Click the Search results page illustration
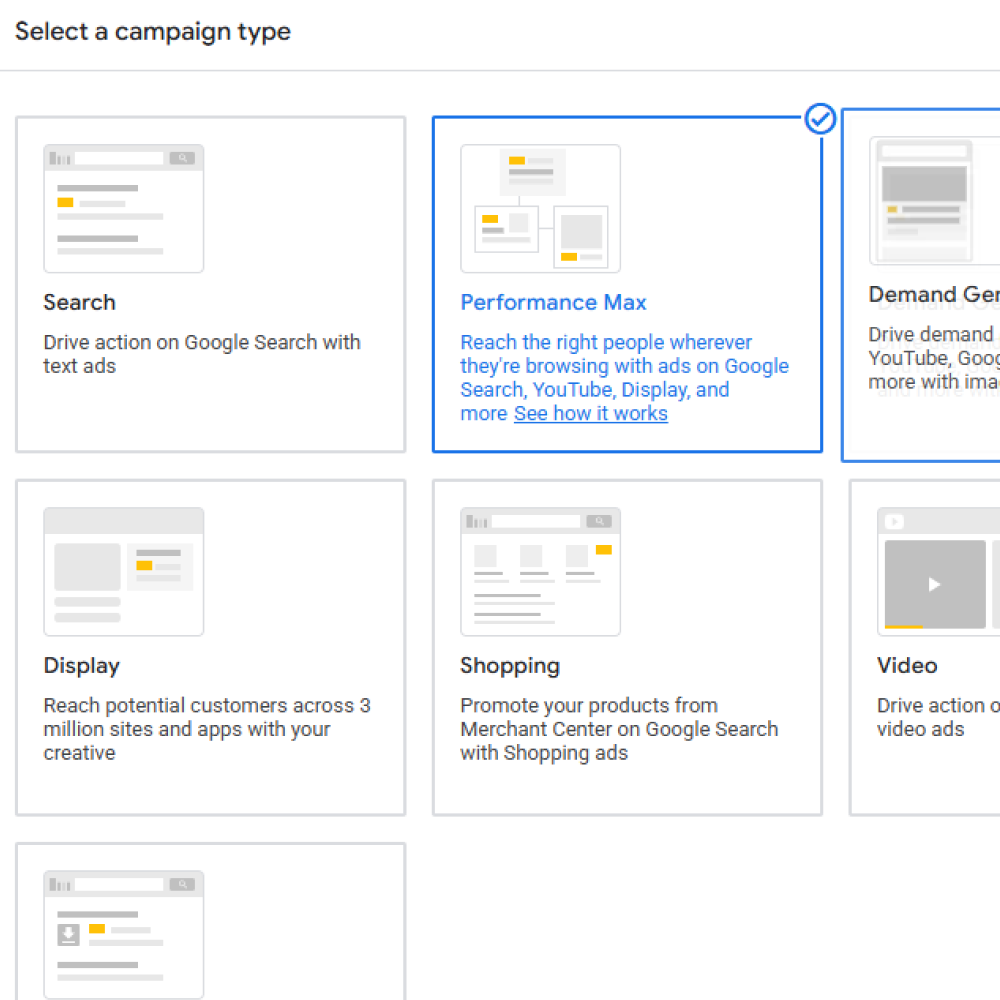The width and height of the screenshot is (1000, 1000). [123, 208]
